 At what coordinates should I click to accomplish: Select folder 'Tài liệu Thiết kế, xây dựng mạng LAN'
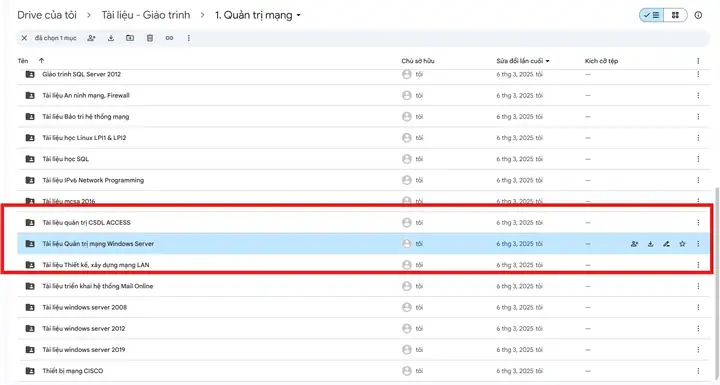tap(363, 265)
